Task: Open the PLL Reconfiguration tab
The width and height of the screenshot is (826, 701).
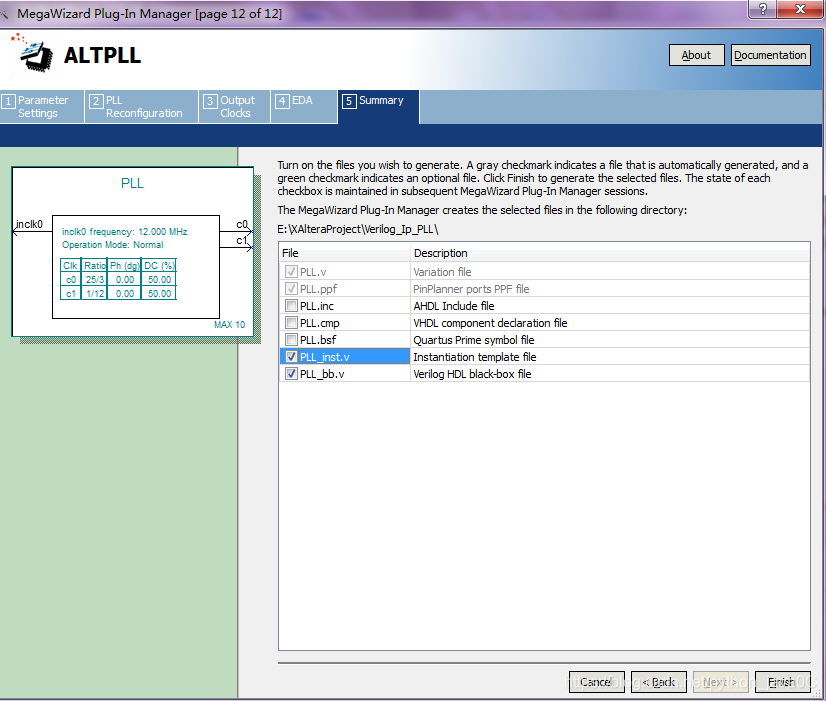Action: pyautogui.click(x=142, y=106)
